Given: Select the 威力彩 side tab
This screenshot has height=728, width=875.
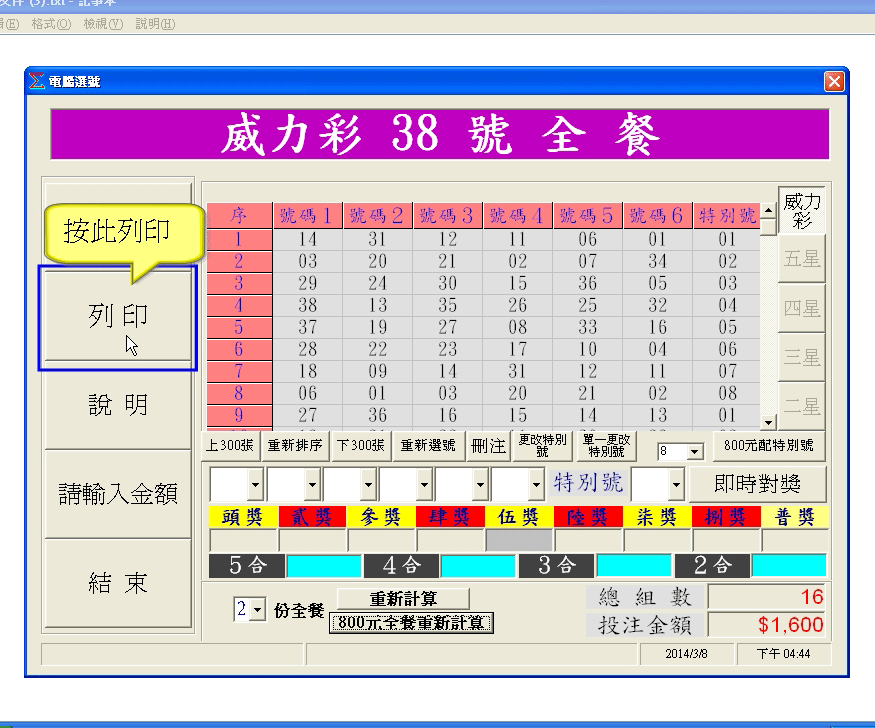Looking at the screenshot, I should [x=801, y=210].
